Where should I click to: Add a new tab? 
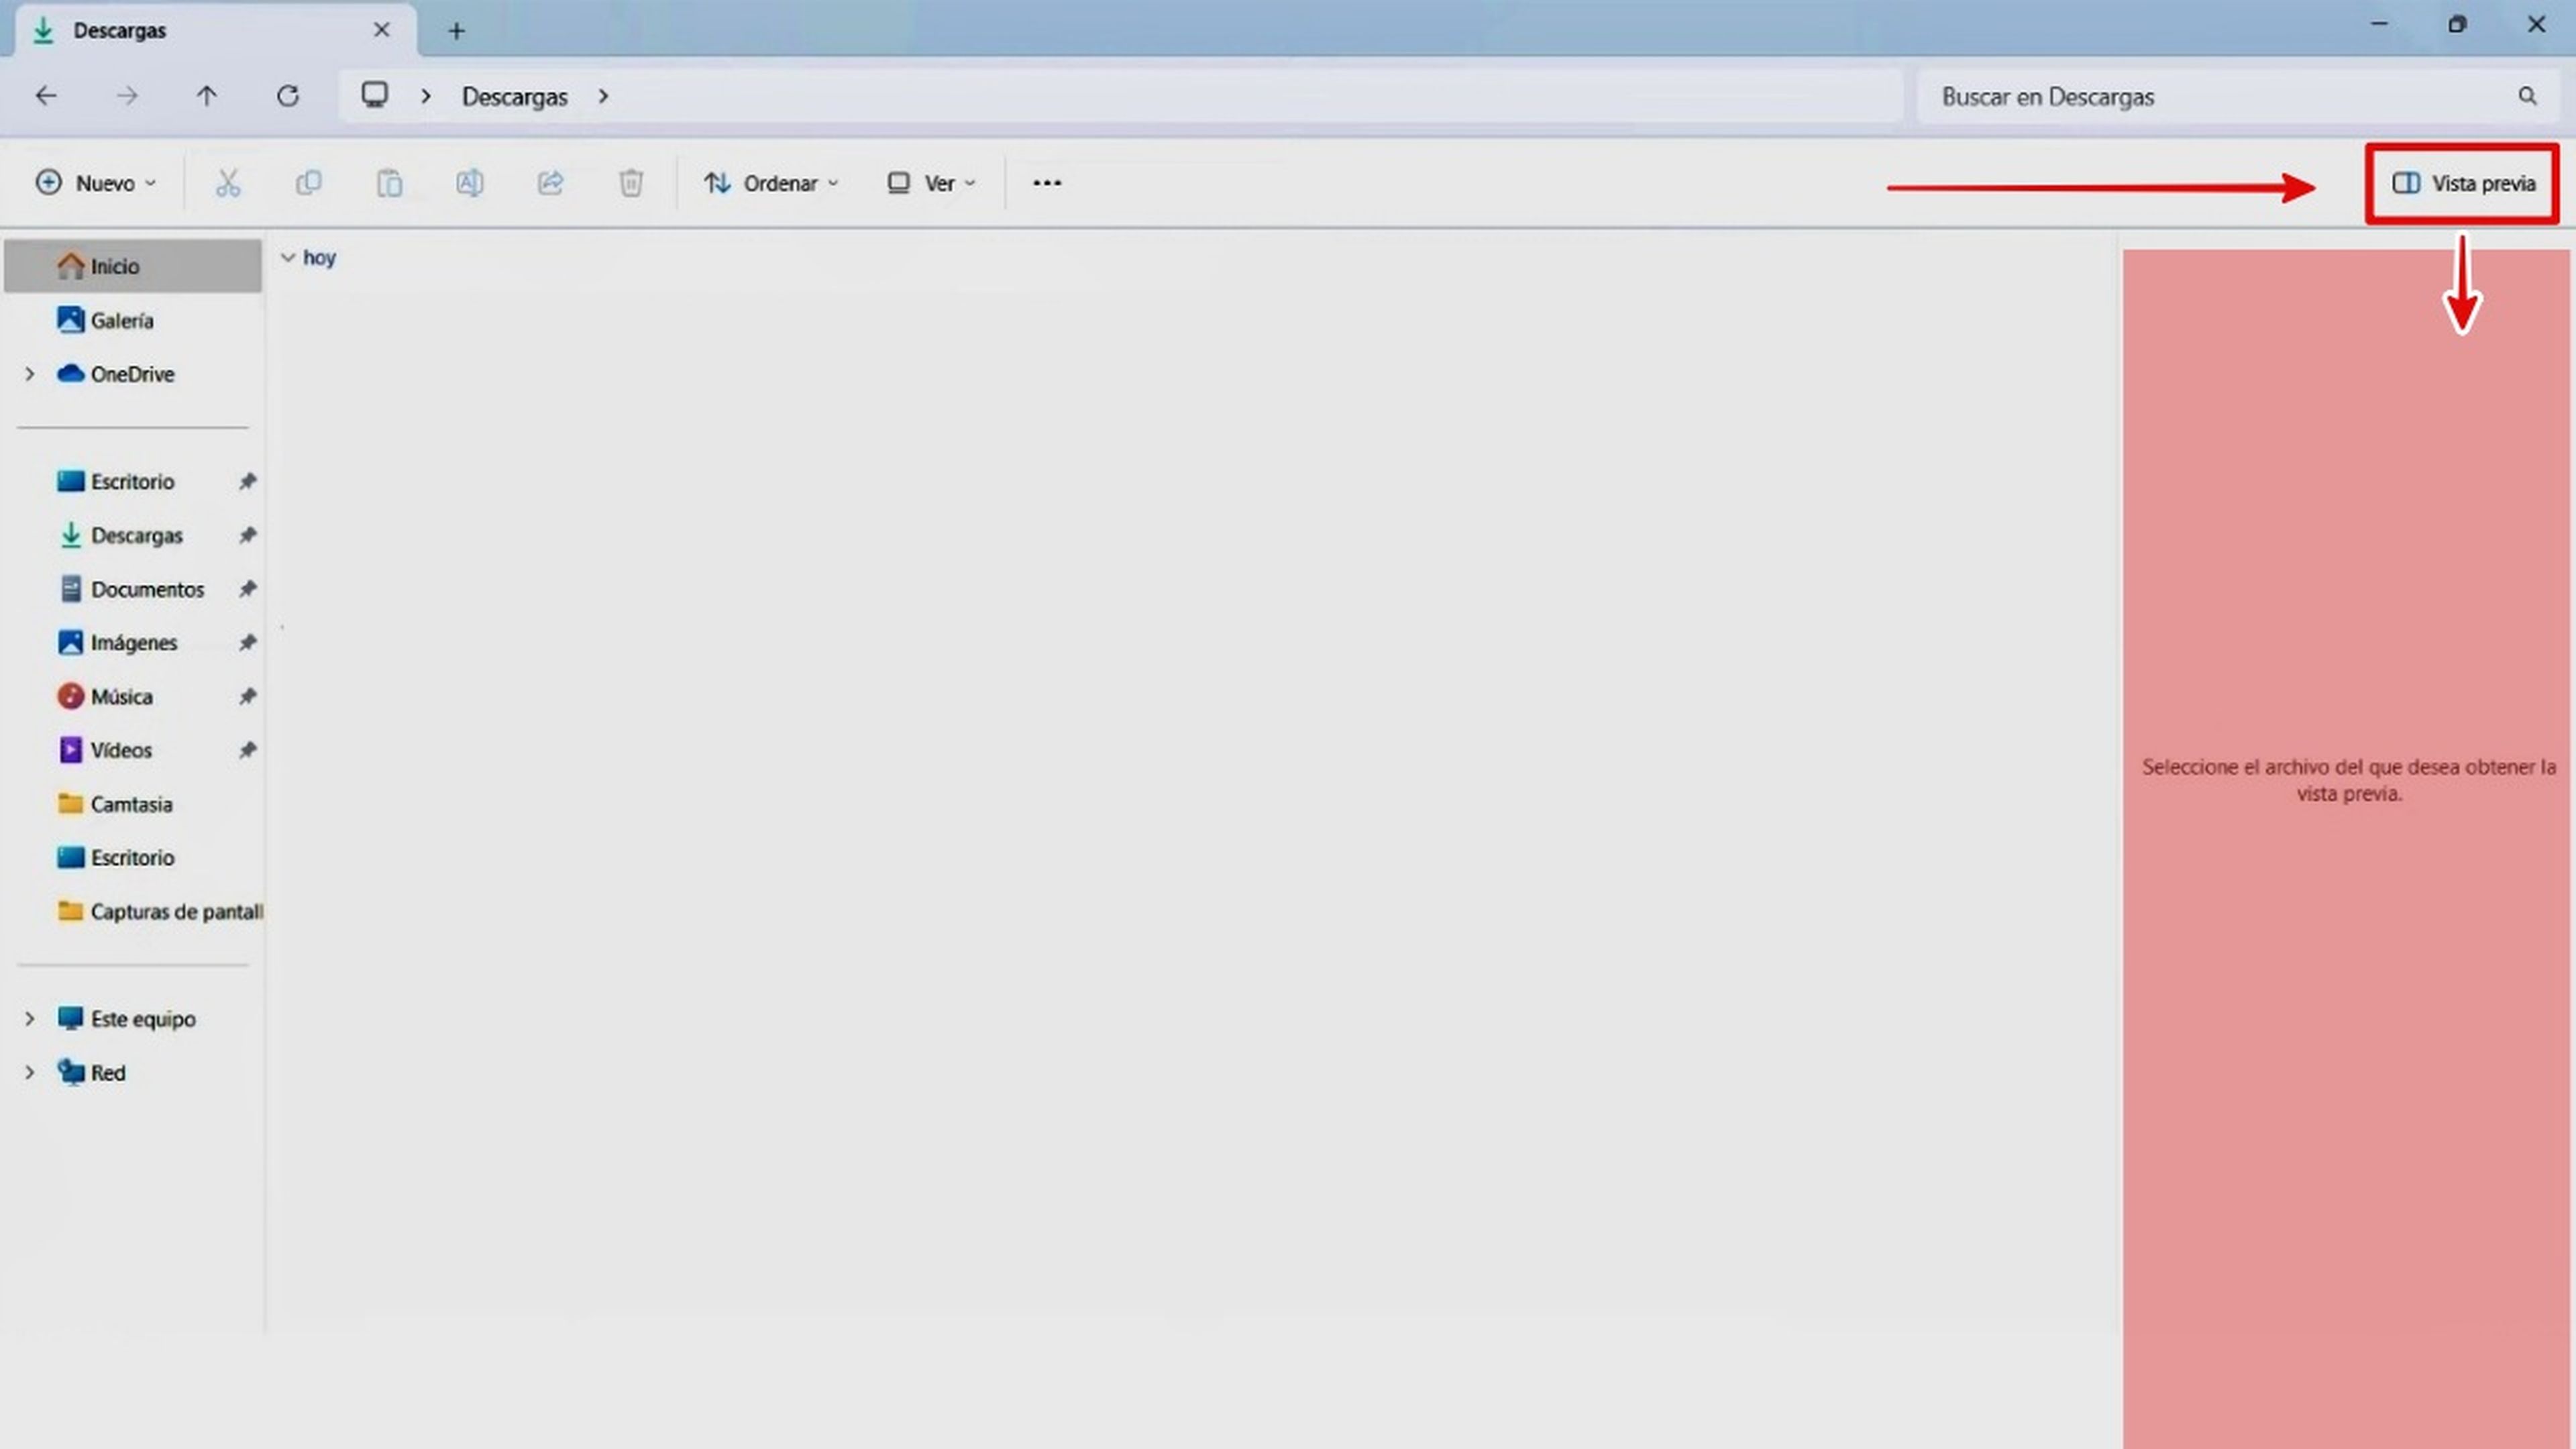coord(456,31)
